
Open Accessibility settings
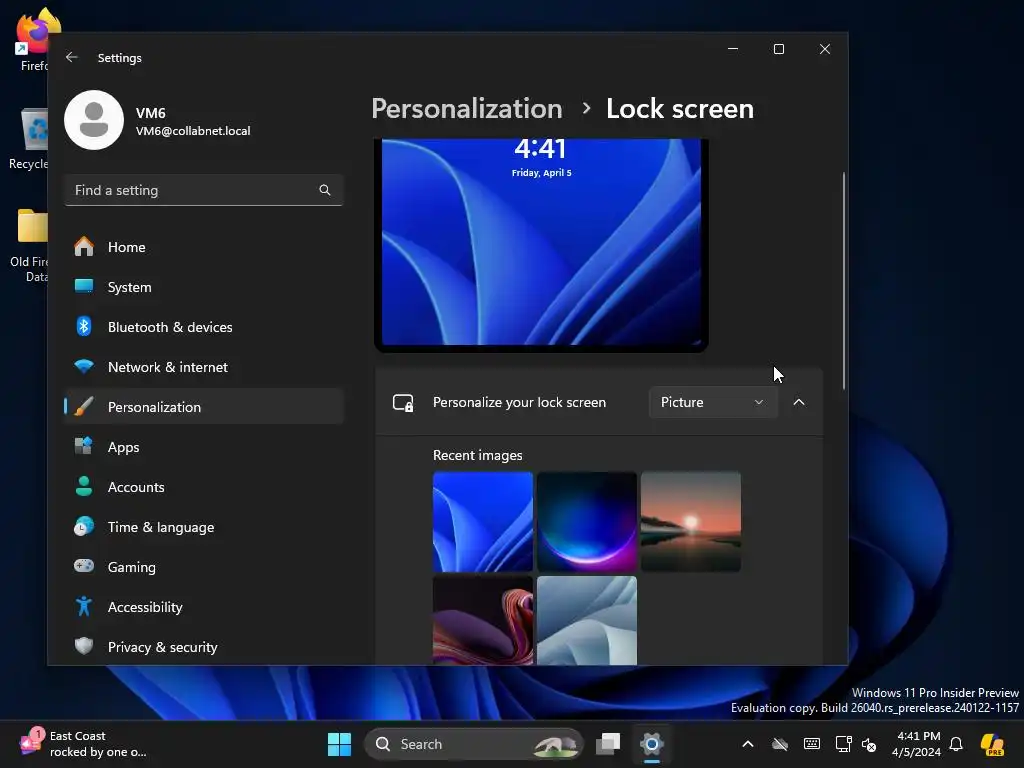coord(204,607)
